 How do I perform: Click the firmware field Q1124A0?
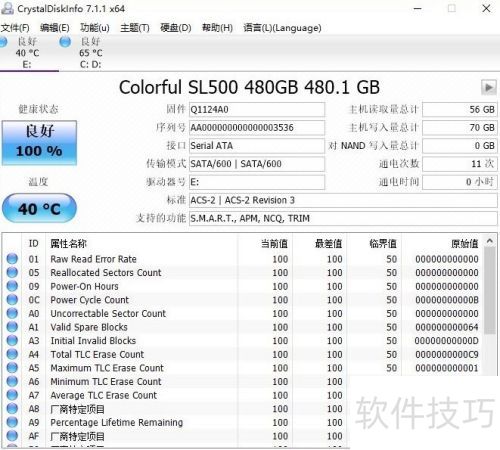[257, 109]
